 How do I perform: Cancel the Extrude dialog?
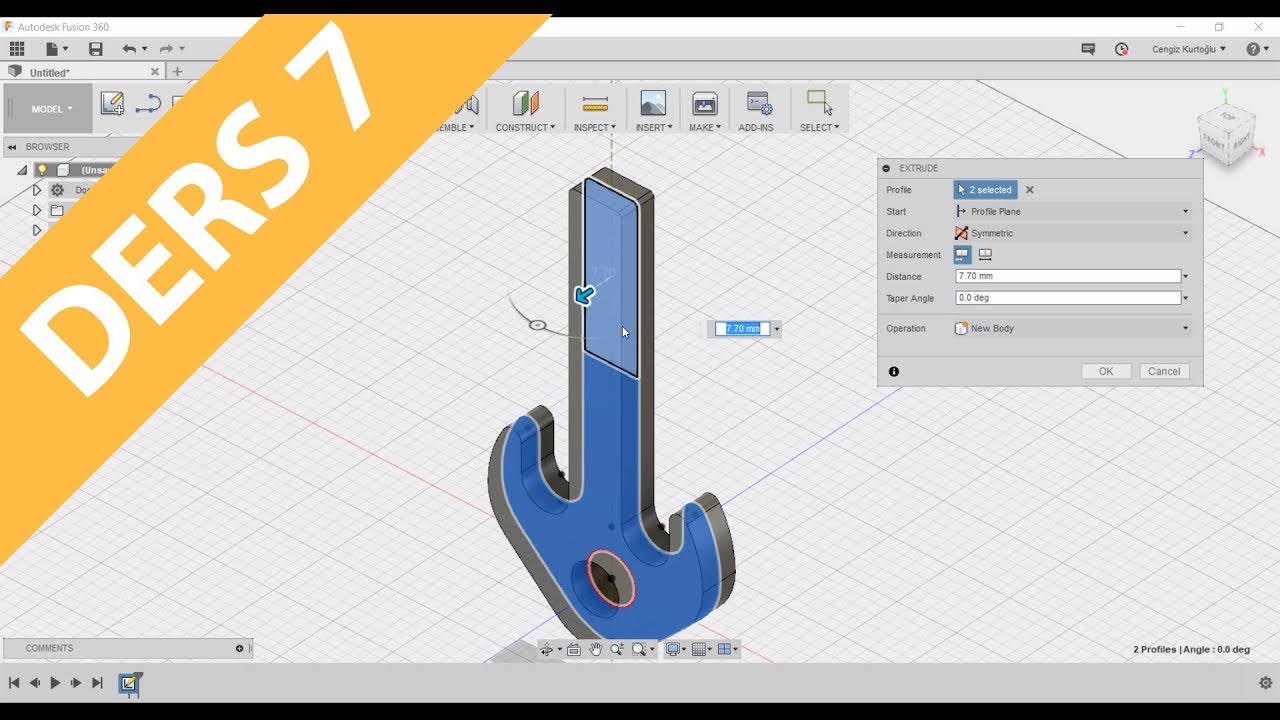(x=1164, y=371)
